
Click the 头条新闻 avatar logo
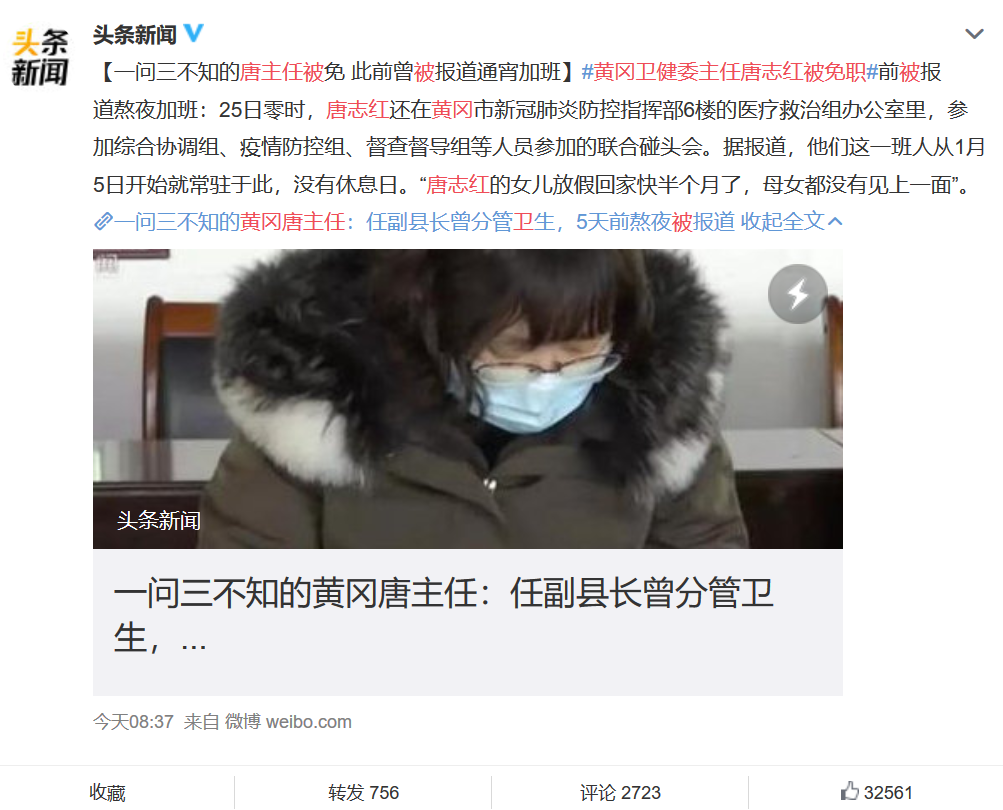tap(40, 57)
